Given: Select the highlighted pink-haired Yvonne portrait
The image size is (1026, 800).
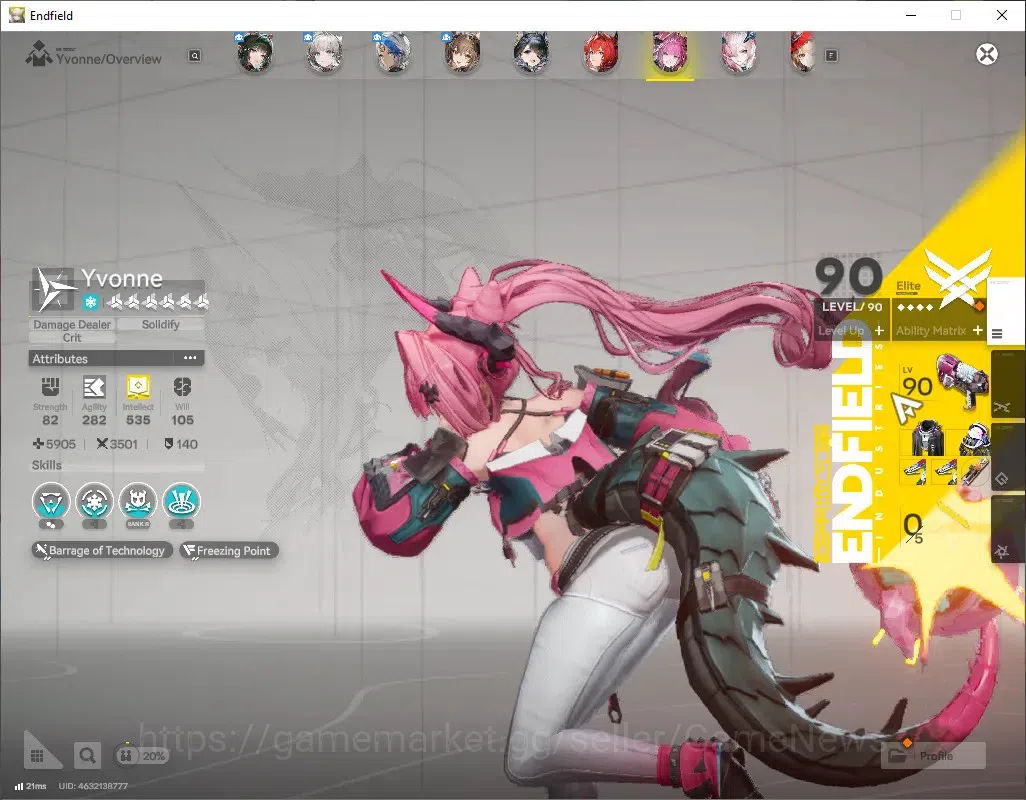Looking at the screenshot, I should pos(669,54).
